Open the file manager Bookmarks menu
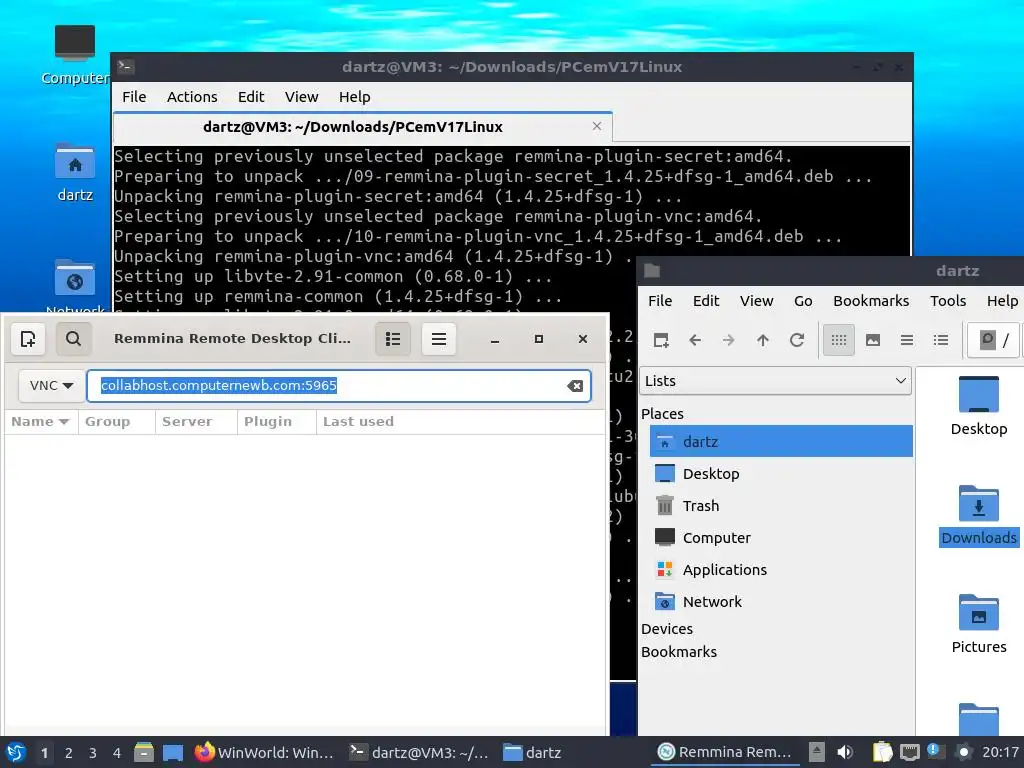 [x=871, y=301]
